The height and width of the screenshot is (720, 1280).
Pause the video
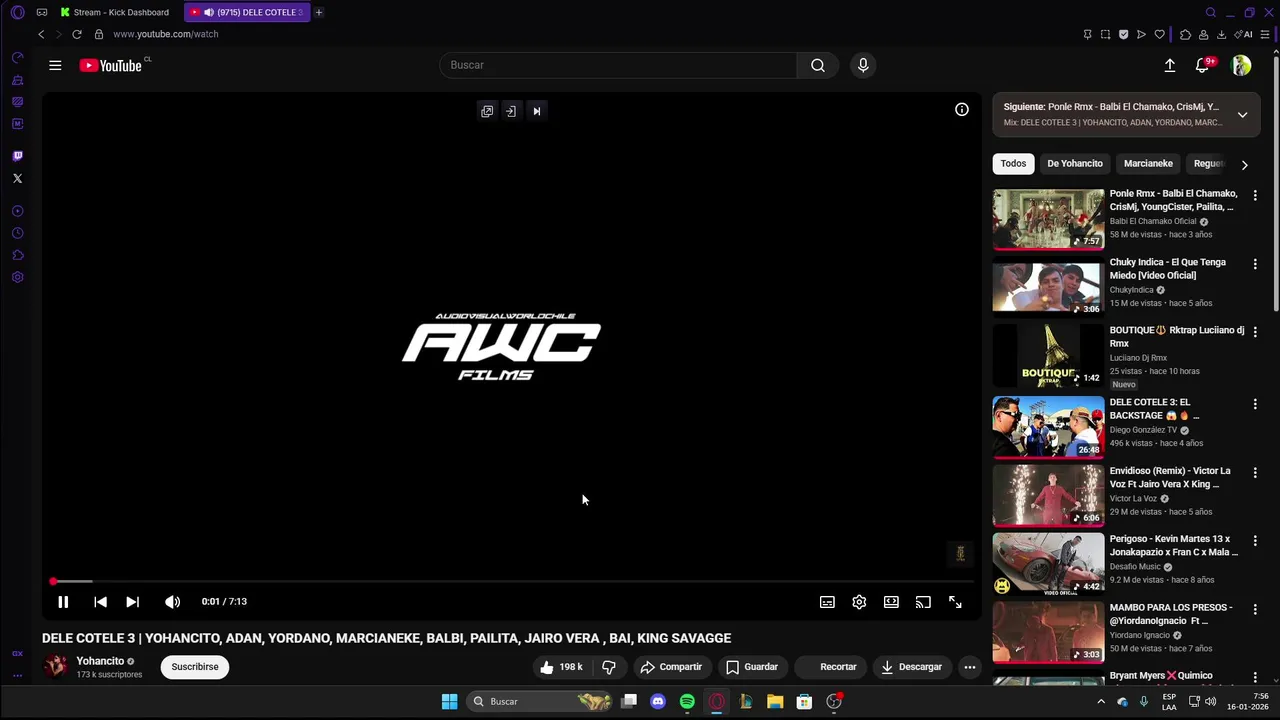(x=63, y=602)
